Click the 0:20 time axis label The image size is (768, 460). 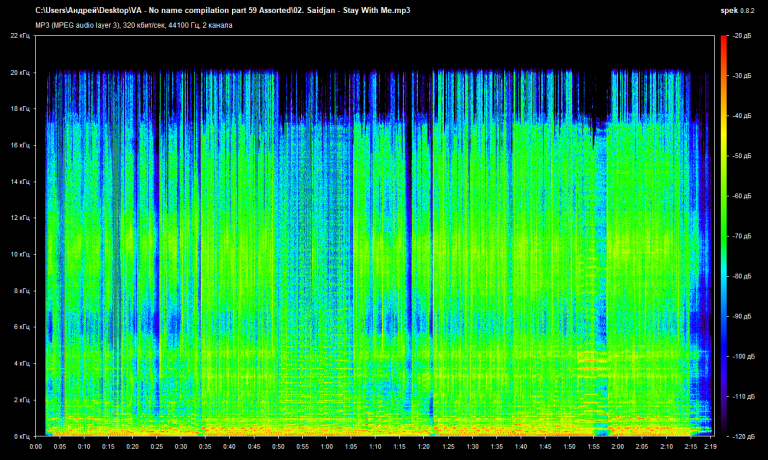pyautogui.click(x=133, y=447)
